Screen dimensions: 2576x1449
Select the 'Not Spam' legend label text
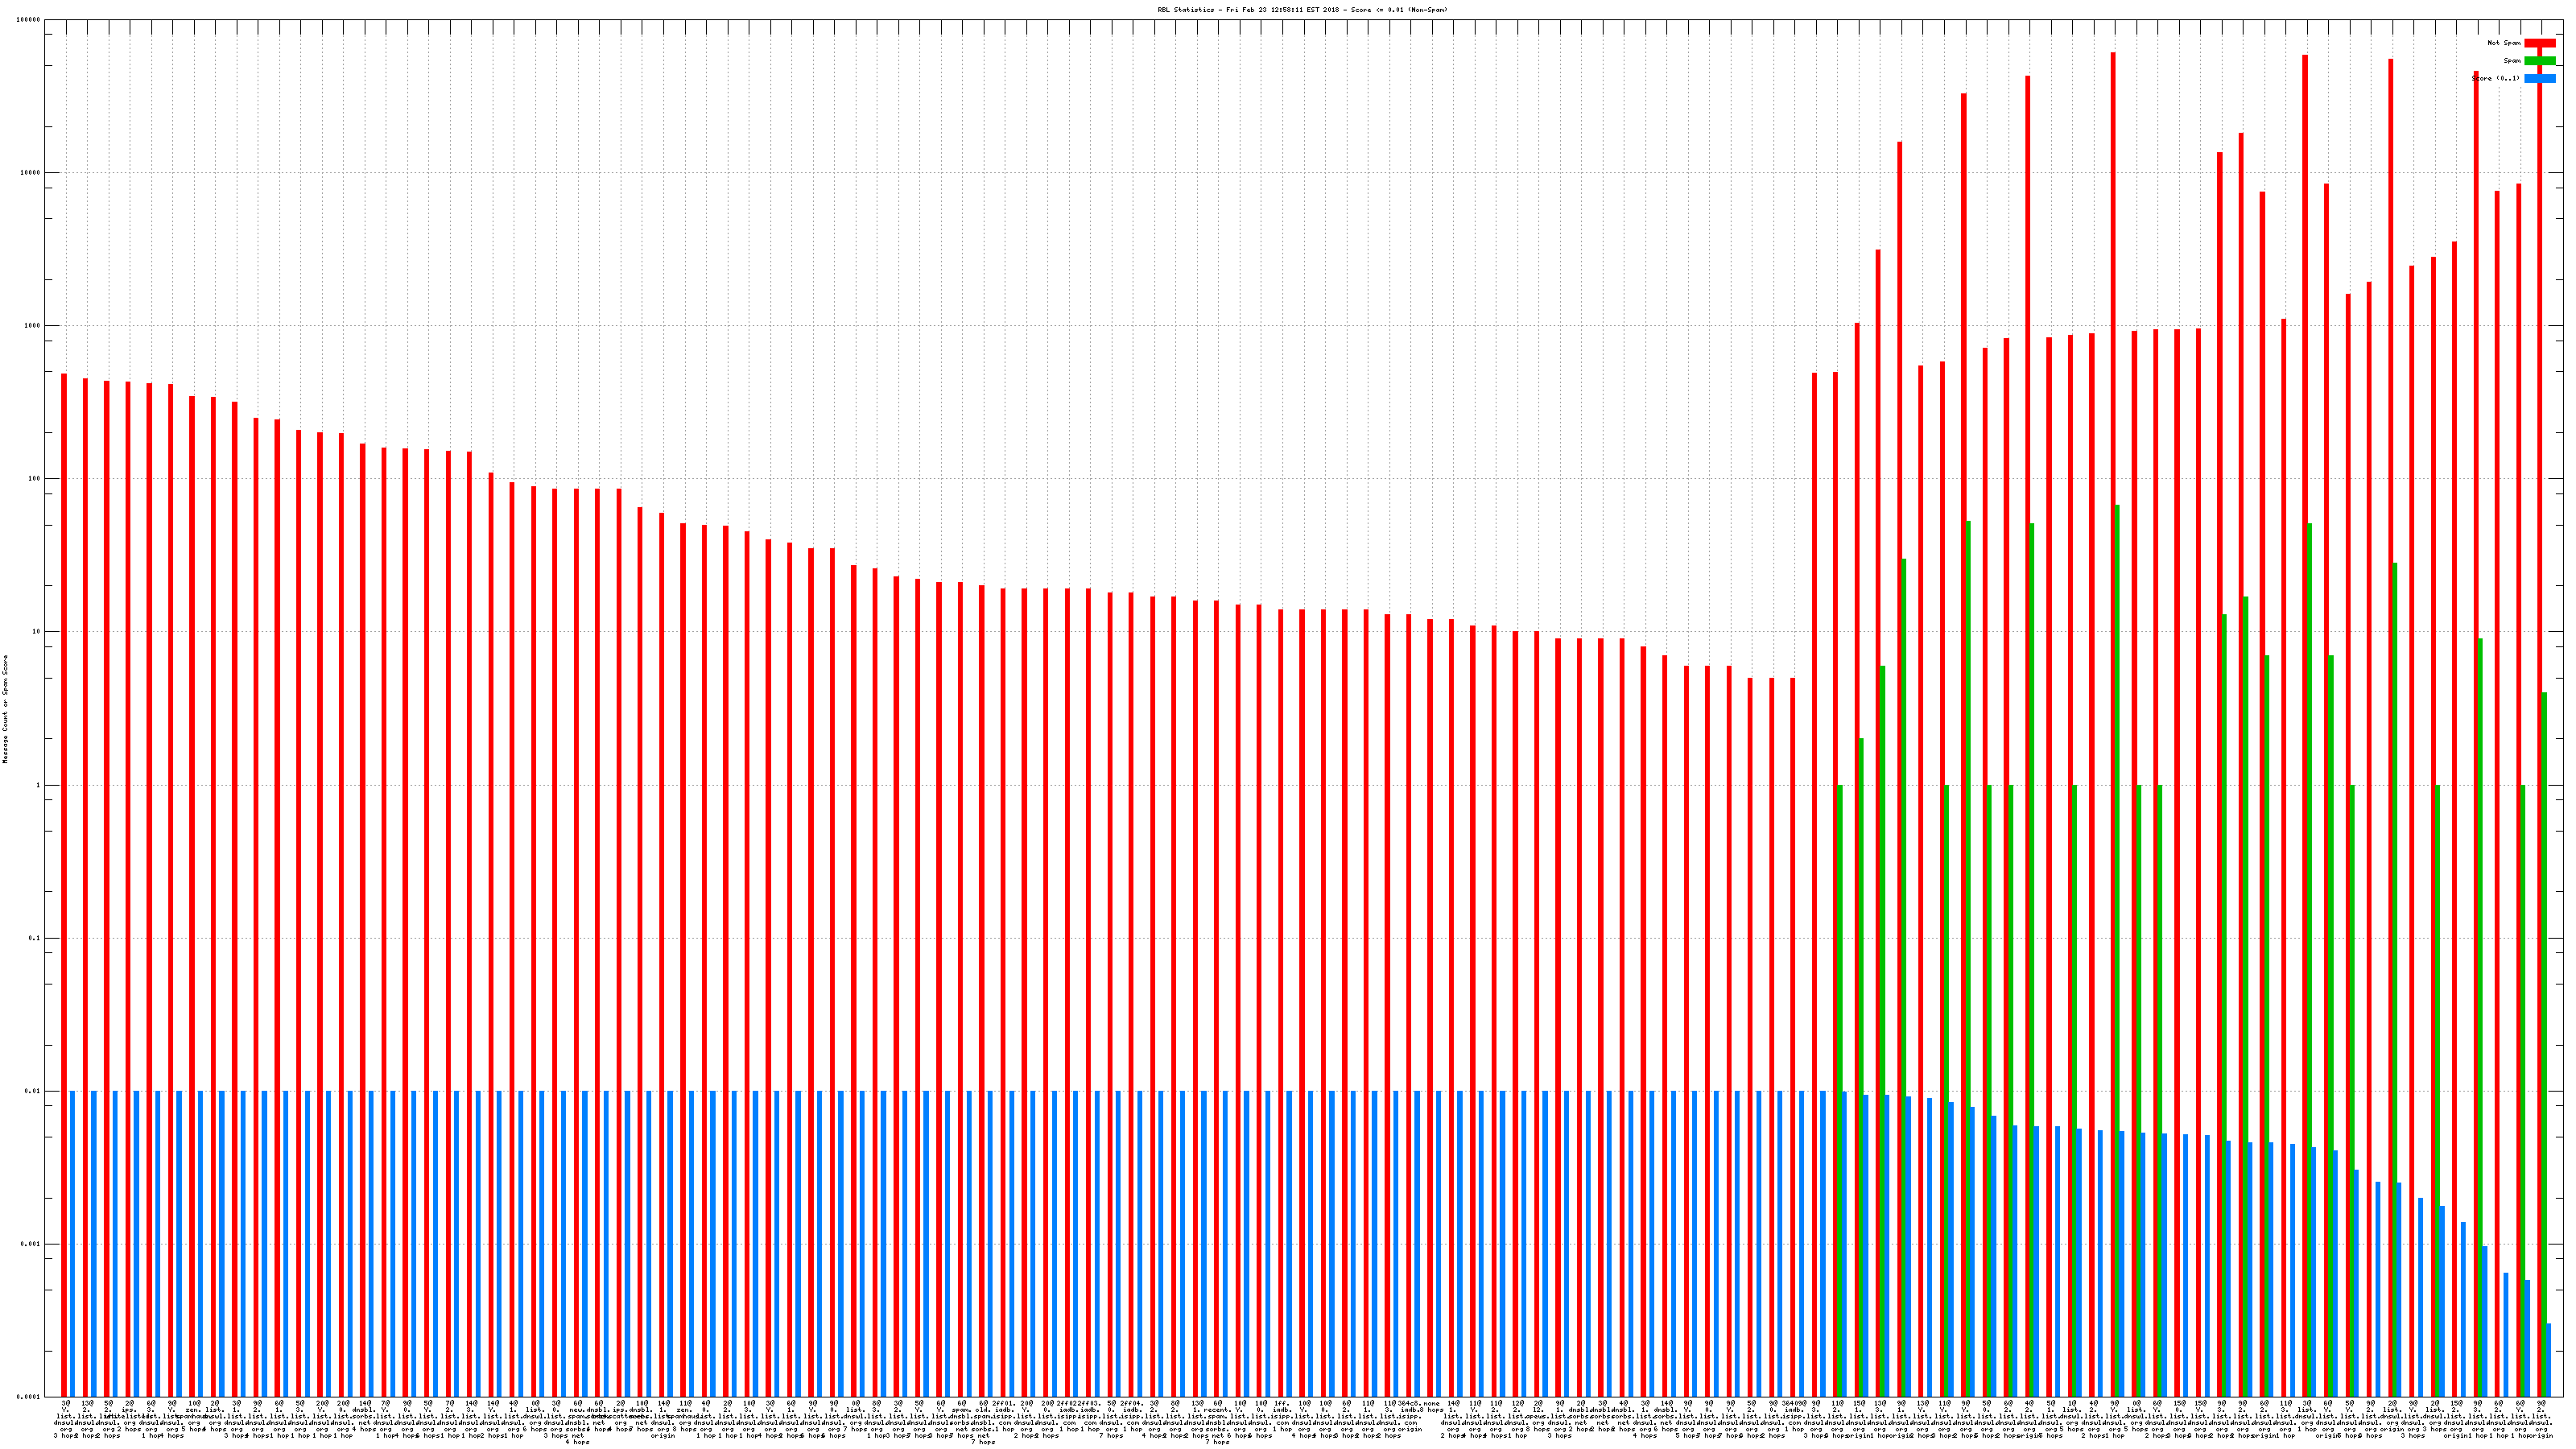click(x=2504, y=43)
